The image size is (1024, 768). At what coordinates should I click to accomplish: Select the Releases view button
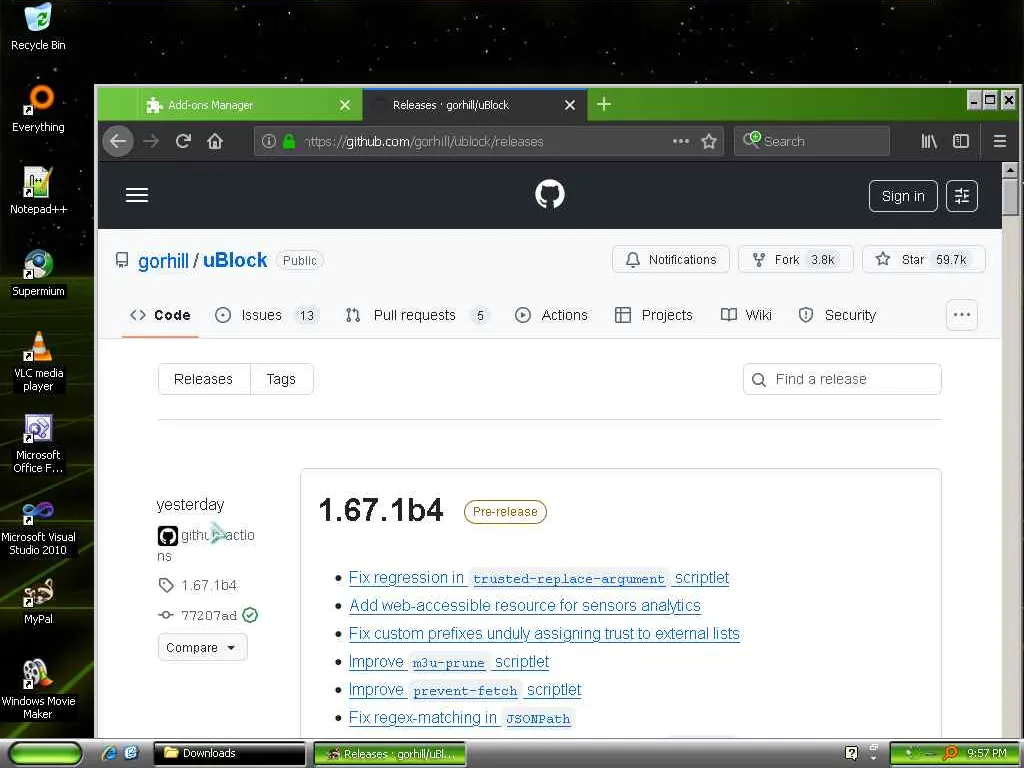coord(204,379)
